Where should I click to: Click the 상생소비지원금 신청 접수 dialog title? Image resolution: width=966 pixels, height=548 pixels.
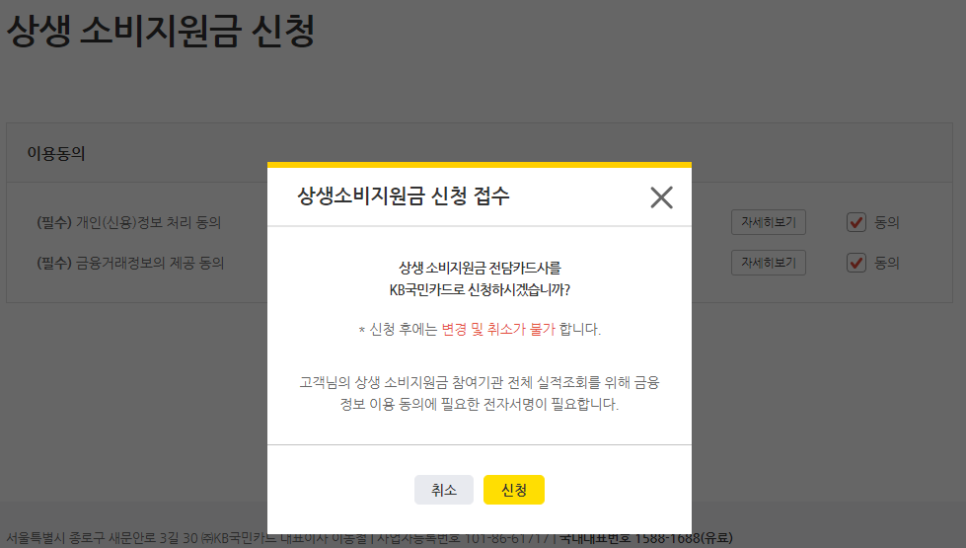(404, 196)
